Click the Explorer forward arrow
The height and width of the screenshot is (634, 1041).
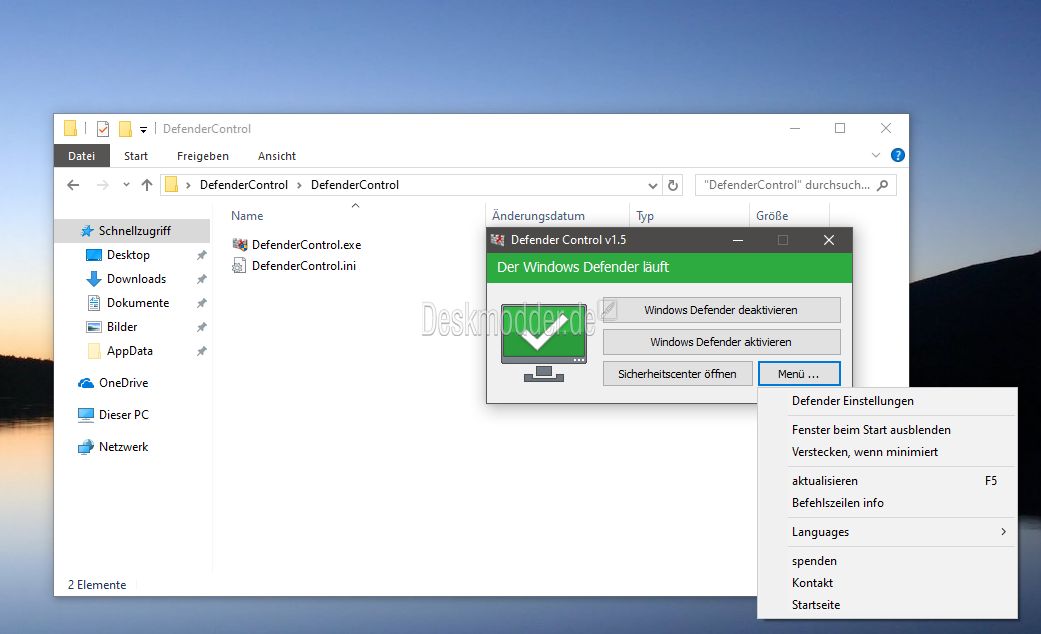[102, 185]
